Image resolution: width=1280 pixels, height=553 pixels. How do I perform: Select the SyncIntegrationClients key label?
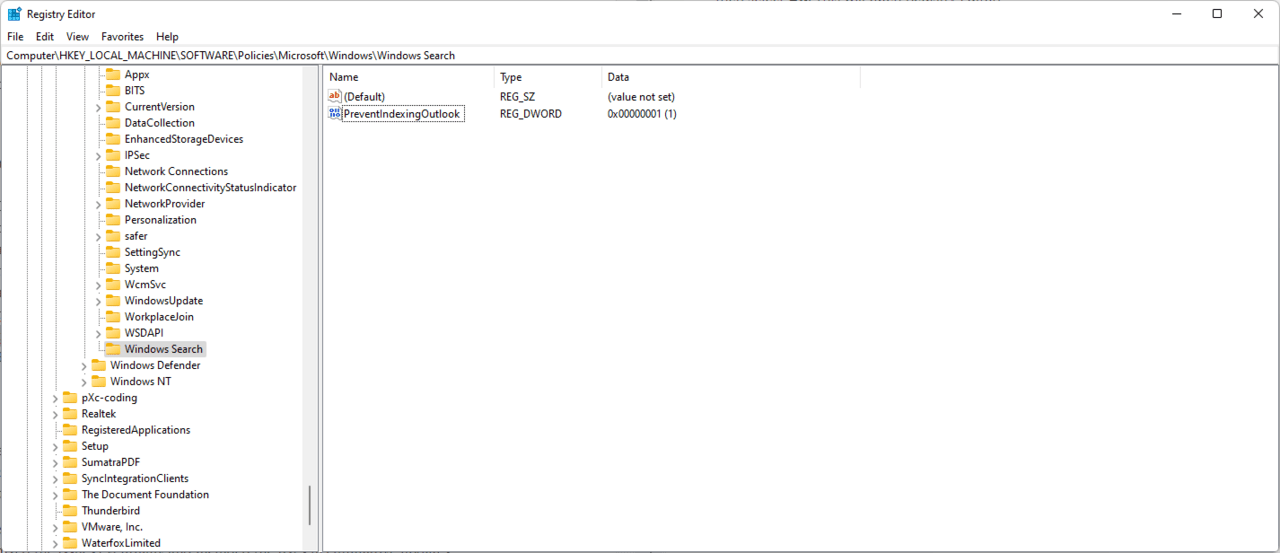click(x=135, y=478)
